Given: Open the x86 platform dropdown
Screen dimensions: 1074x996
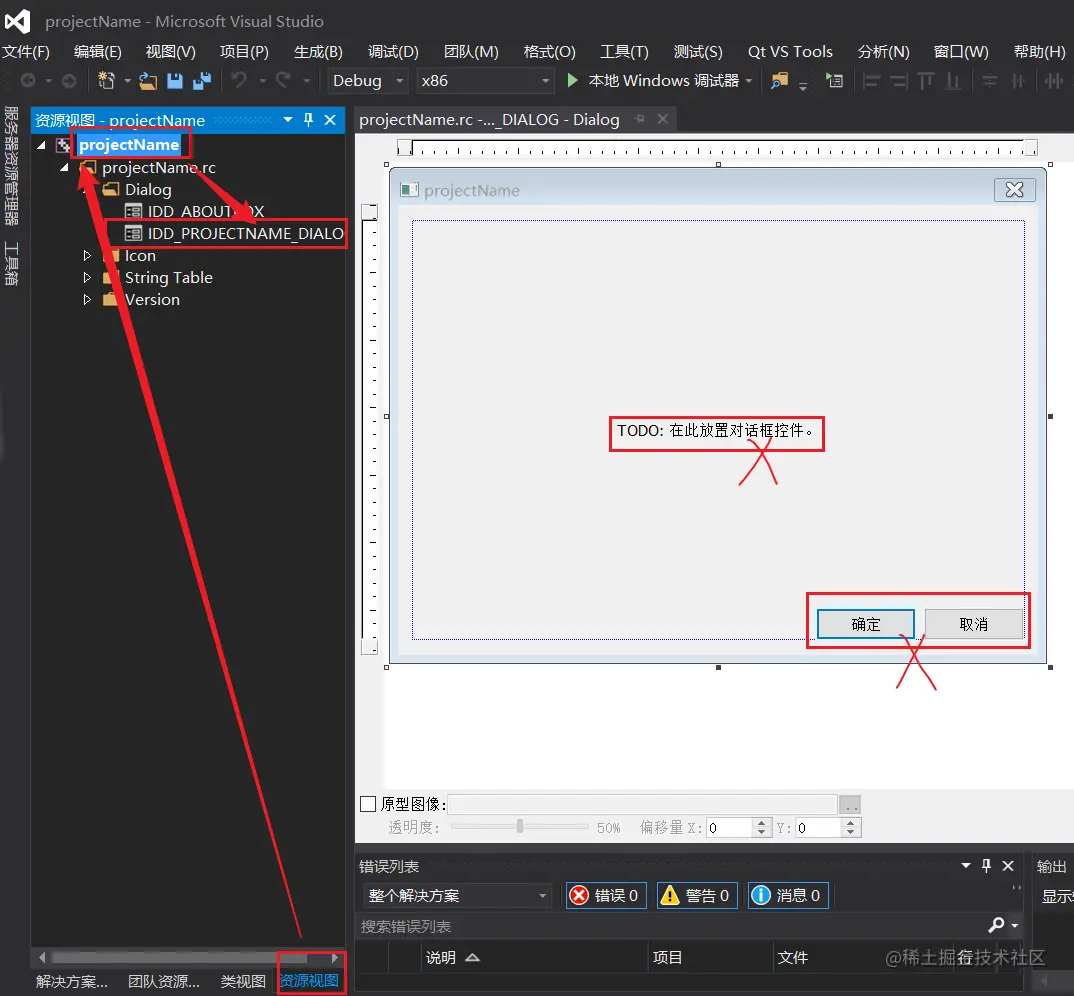Looking at the screenshot, I should pos(546,81).
